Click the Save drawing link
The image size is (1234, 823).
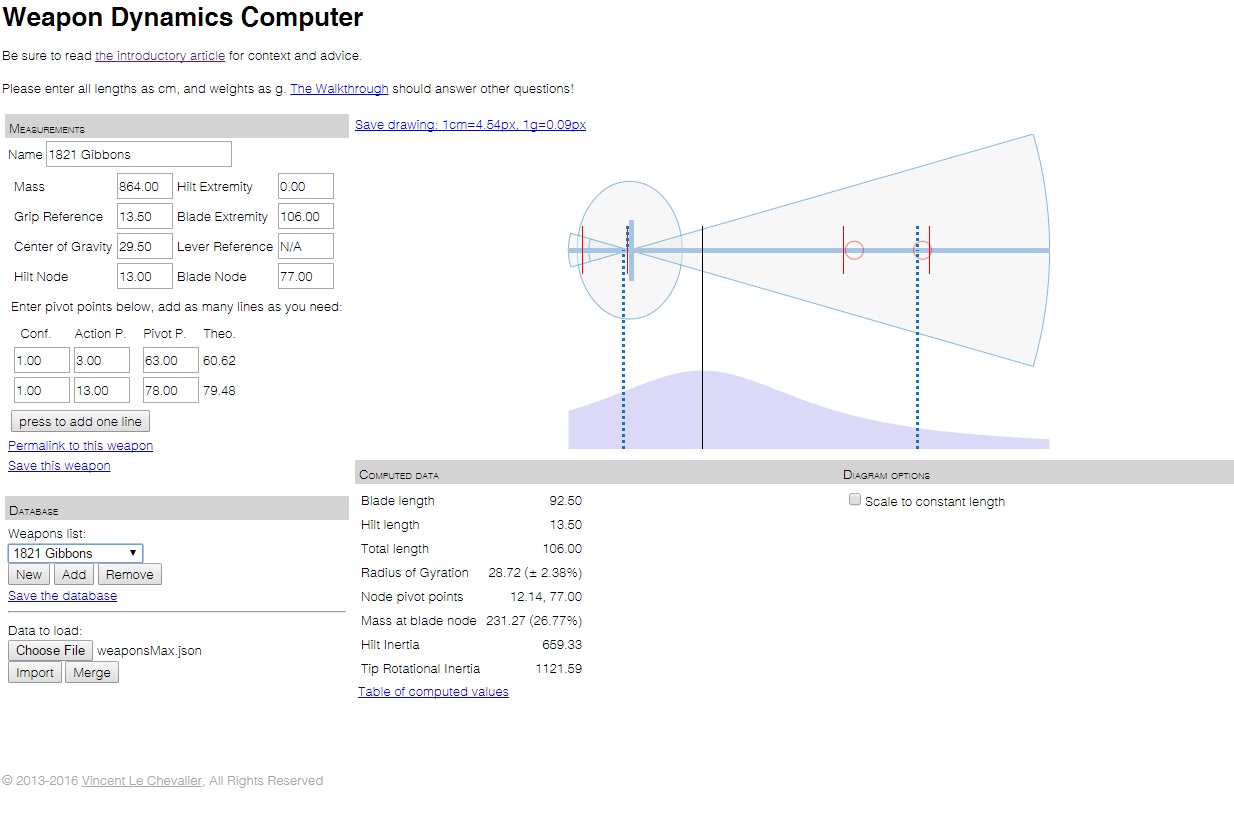(x=470, y=125)
